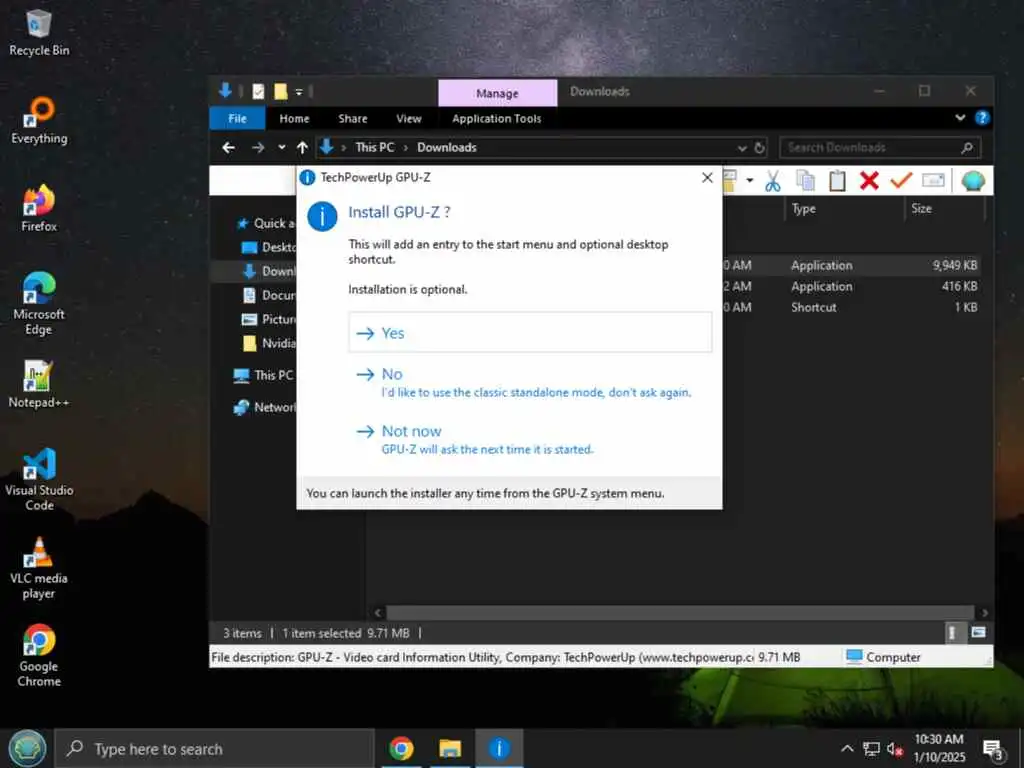Image resolution: width=1024 pixels, height=768 pixels.
Task: Select Quick access in navigation pane
Action: [x=264, y=223]
